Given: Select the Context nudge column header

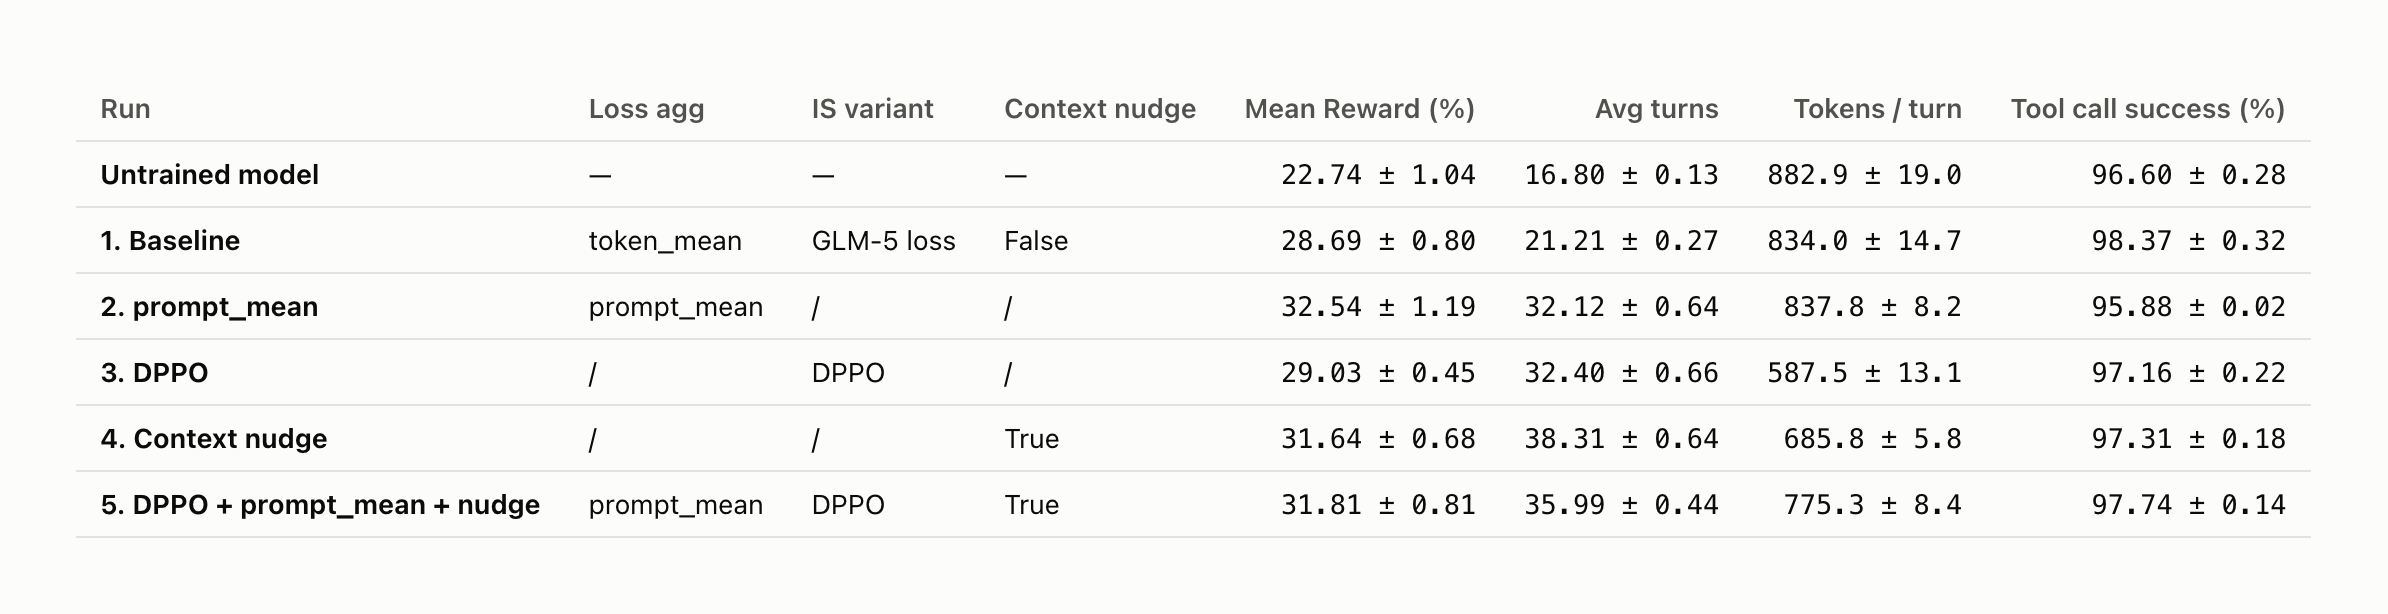Looking at the screenshot, I should point(1099,109).
